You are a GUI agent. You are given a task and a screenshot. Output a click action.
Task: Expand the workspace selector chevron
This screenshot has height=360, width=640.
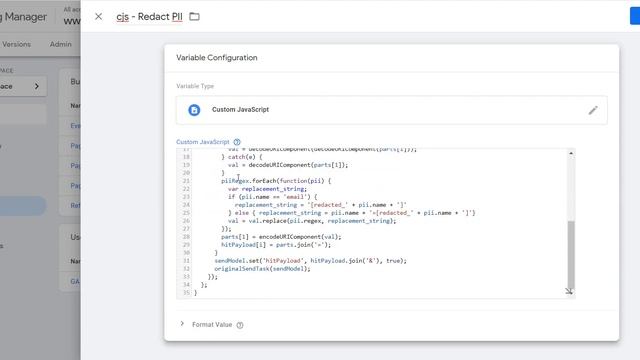[37, 86]
